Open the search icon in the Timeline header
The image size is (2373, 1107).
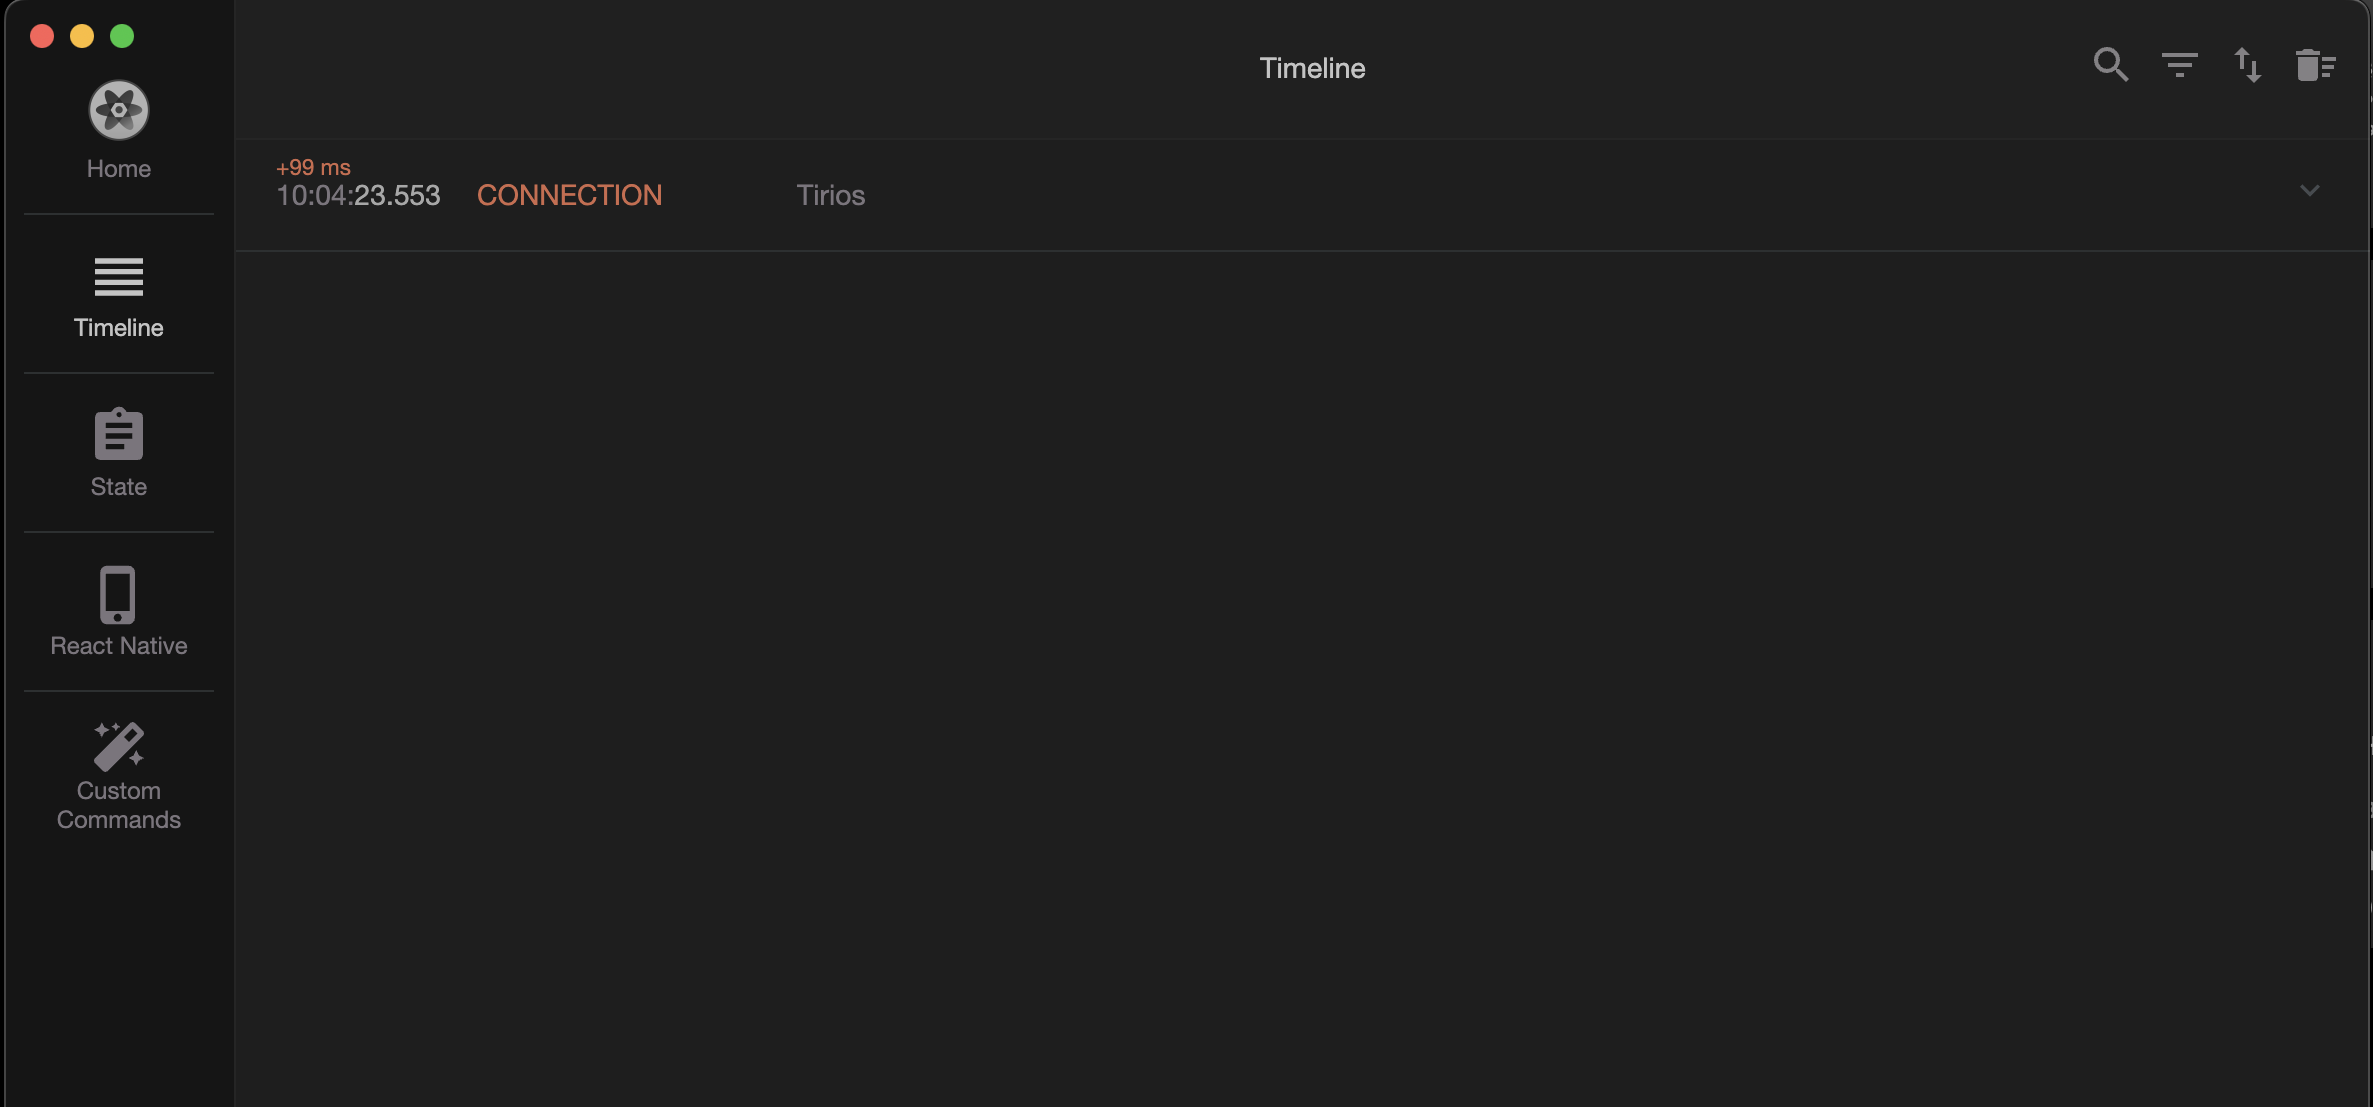point(2110,65)
